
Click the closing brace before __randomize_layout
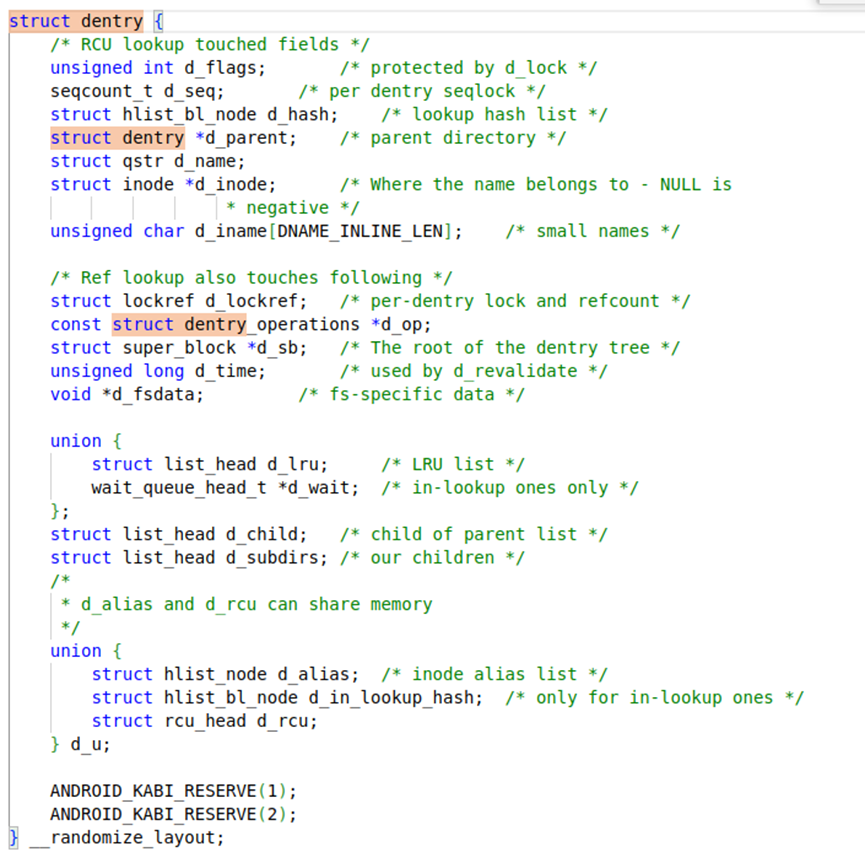pos(14,838)
